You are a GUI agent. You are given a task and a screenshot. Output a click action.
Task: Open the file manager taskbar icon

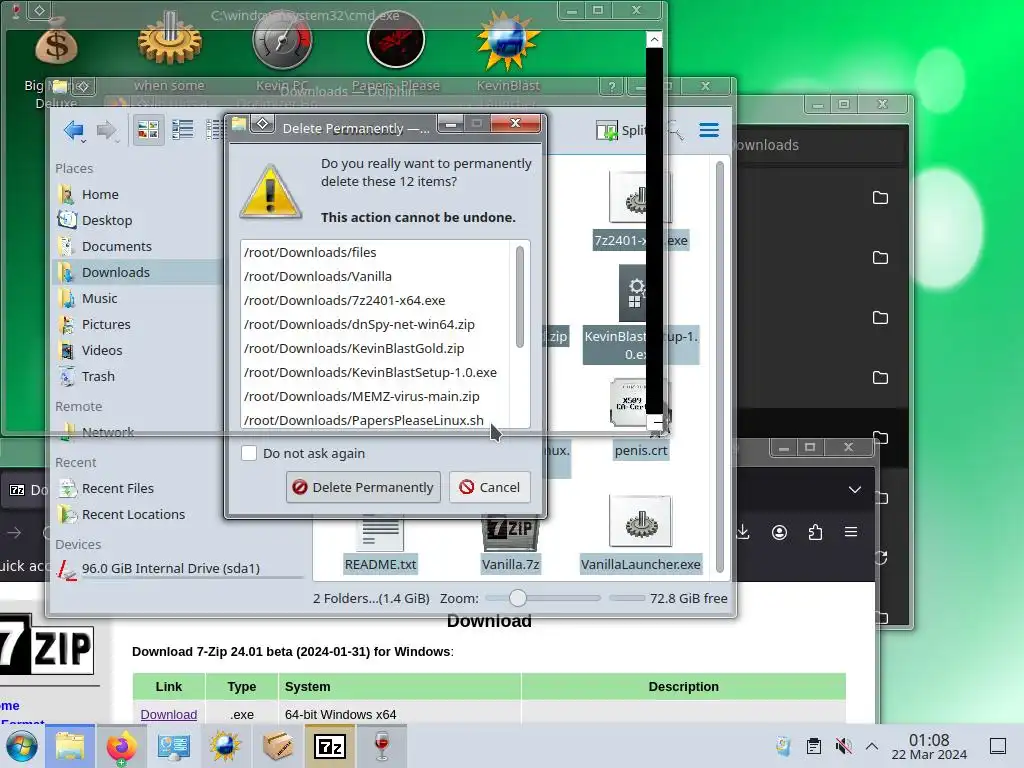pyautogui.click(x=69, y=746)
